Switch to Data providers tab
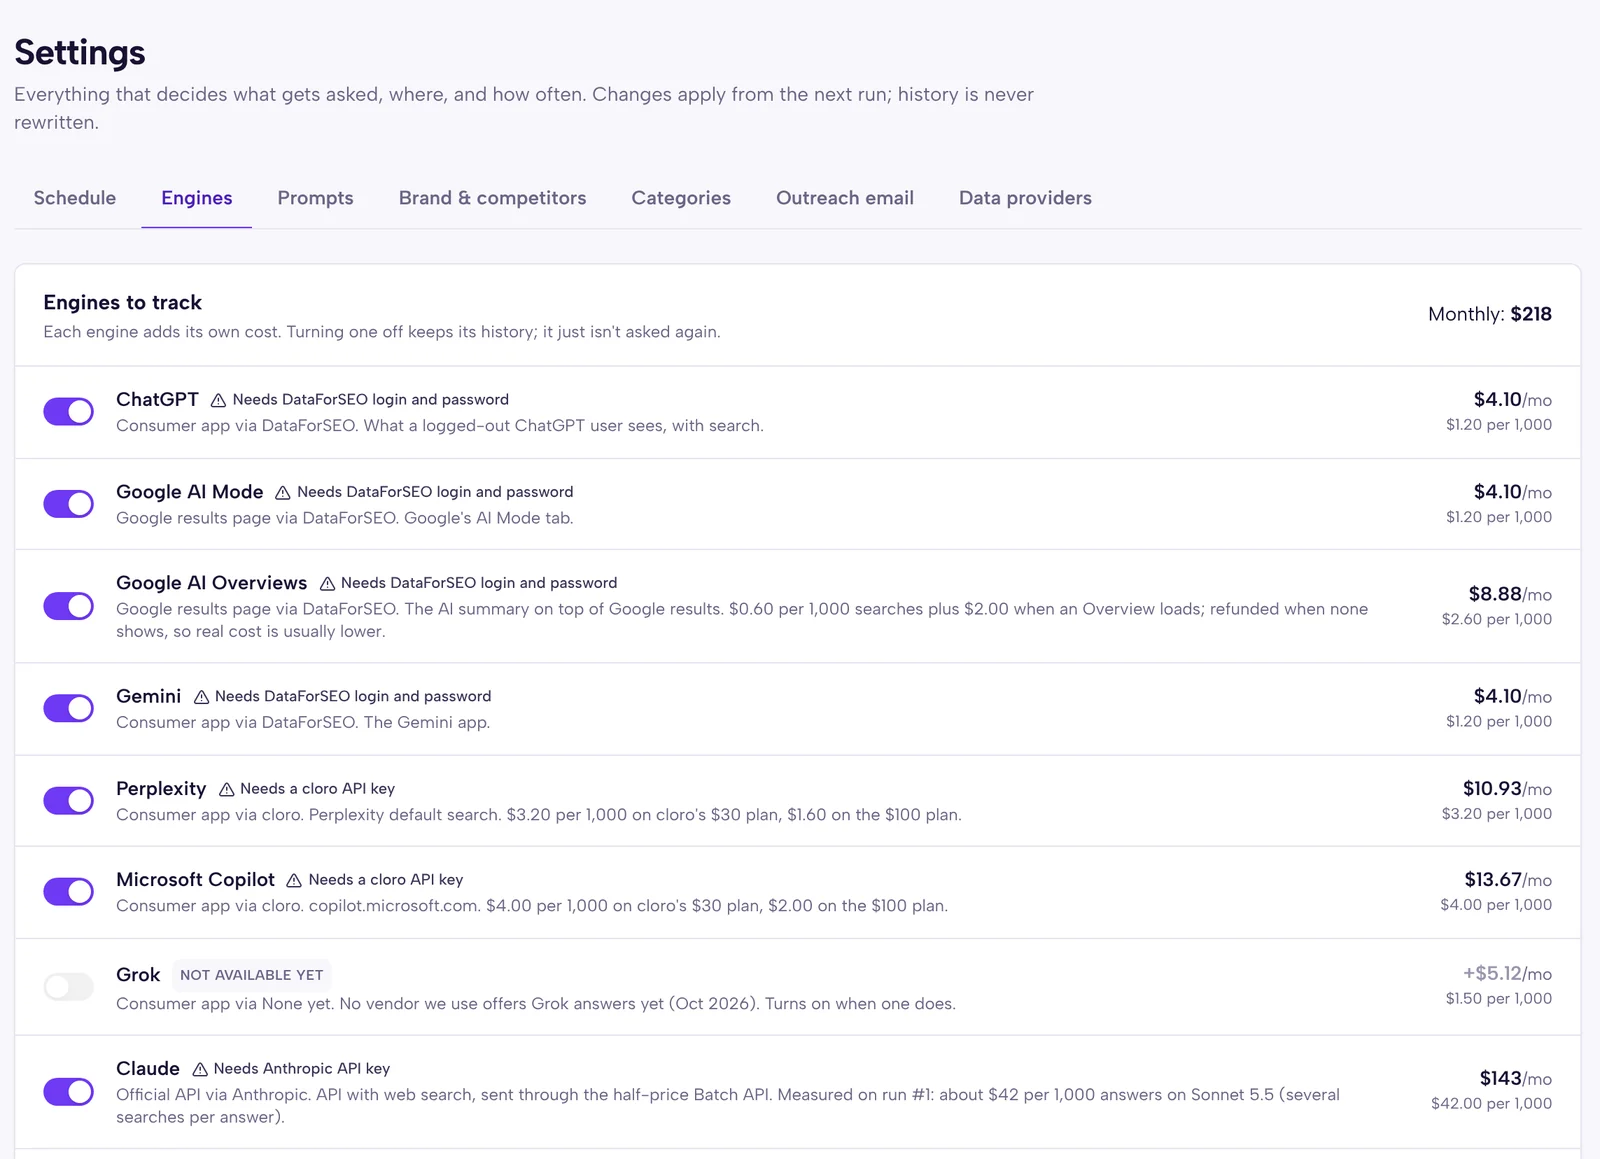Viewport: 1600px width, 1159px height. click(1025, 198)
